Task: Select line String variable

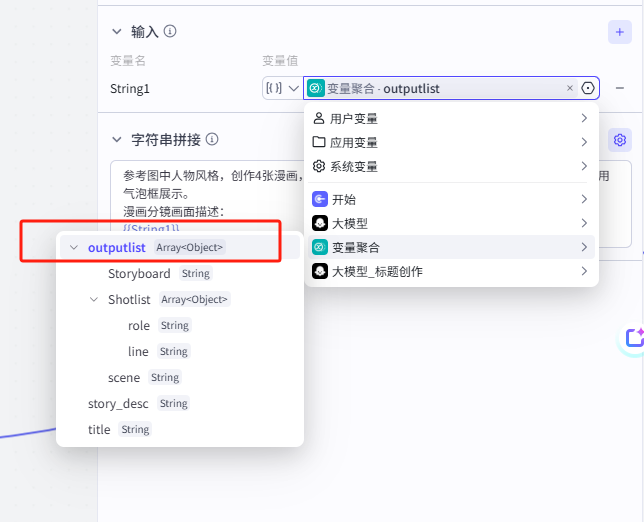Action: pos(159,352)
